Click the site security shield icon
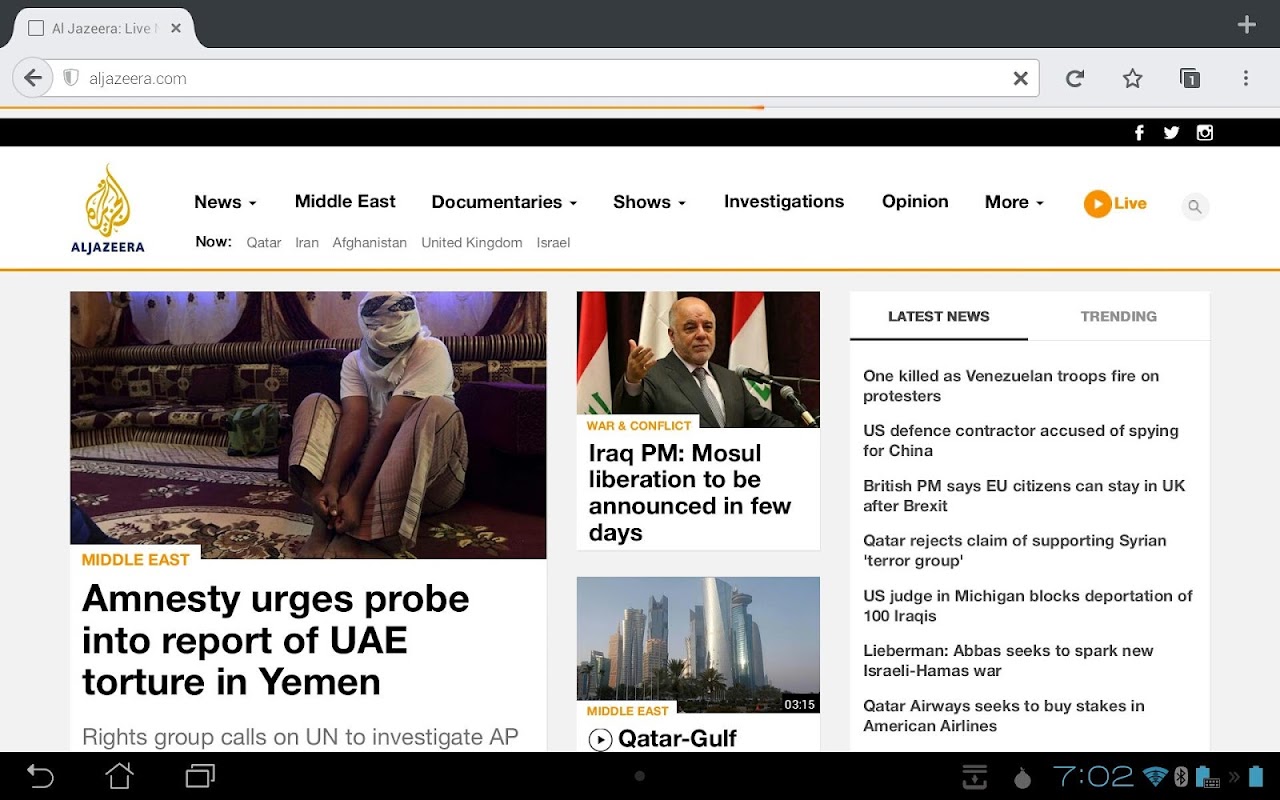Viewport: 1280px width, 800px height. tap(70, 78)
